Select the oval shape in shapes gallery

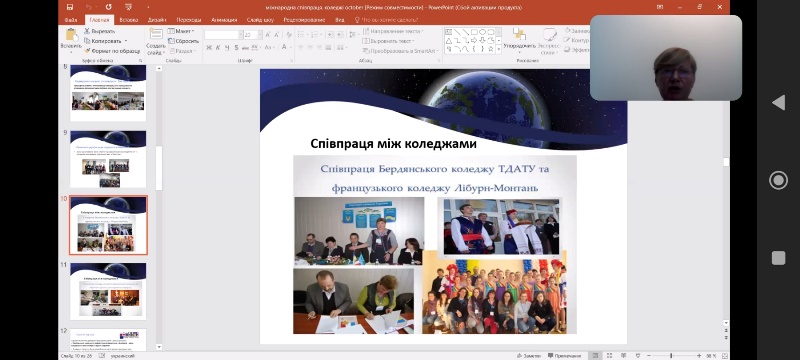pyautogui.click(x=482, y=32)
